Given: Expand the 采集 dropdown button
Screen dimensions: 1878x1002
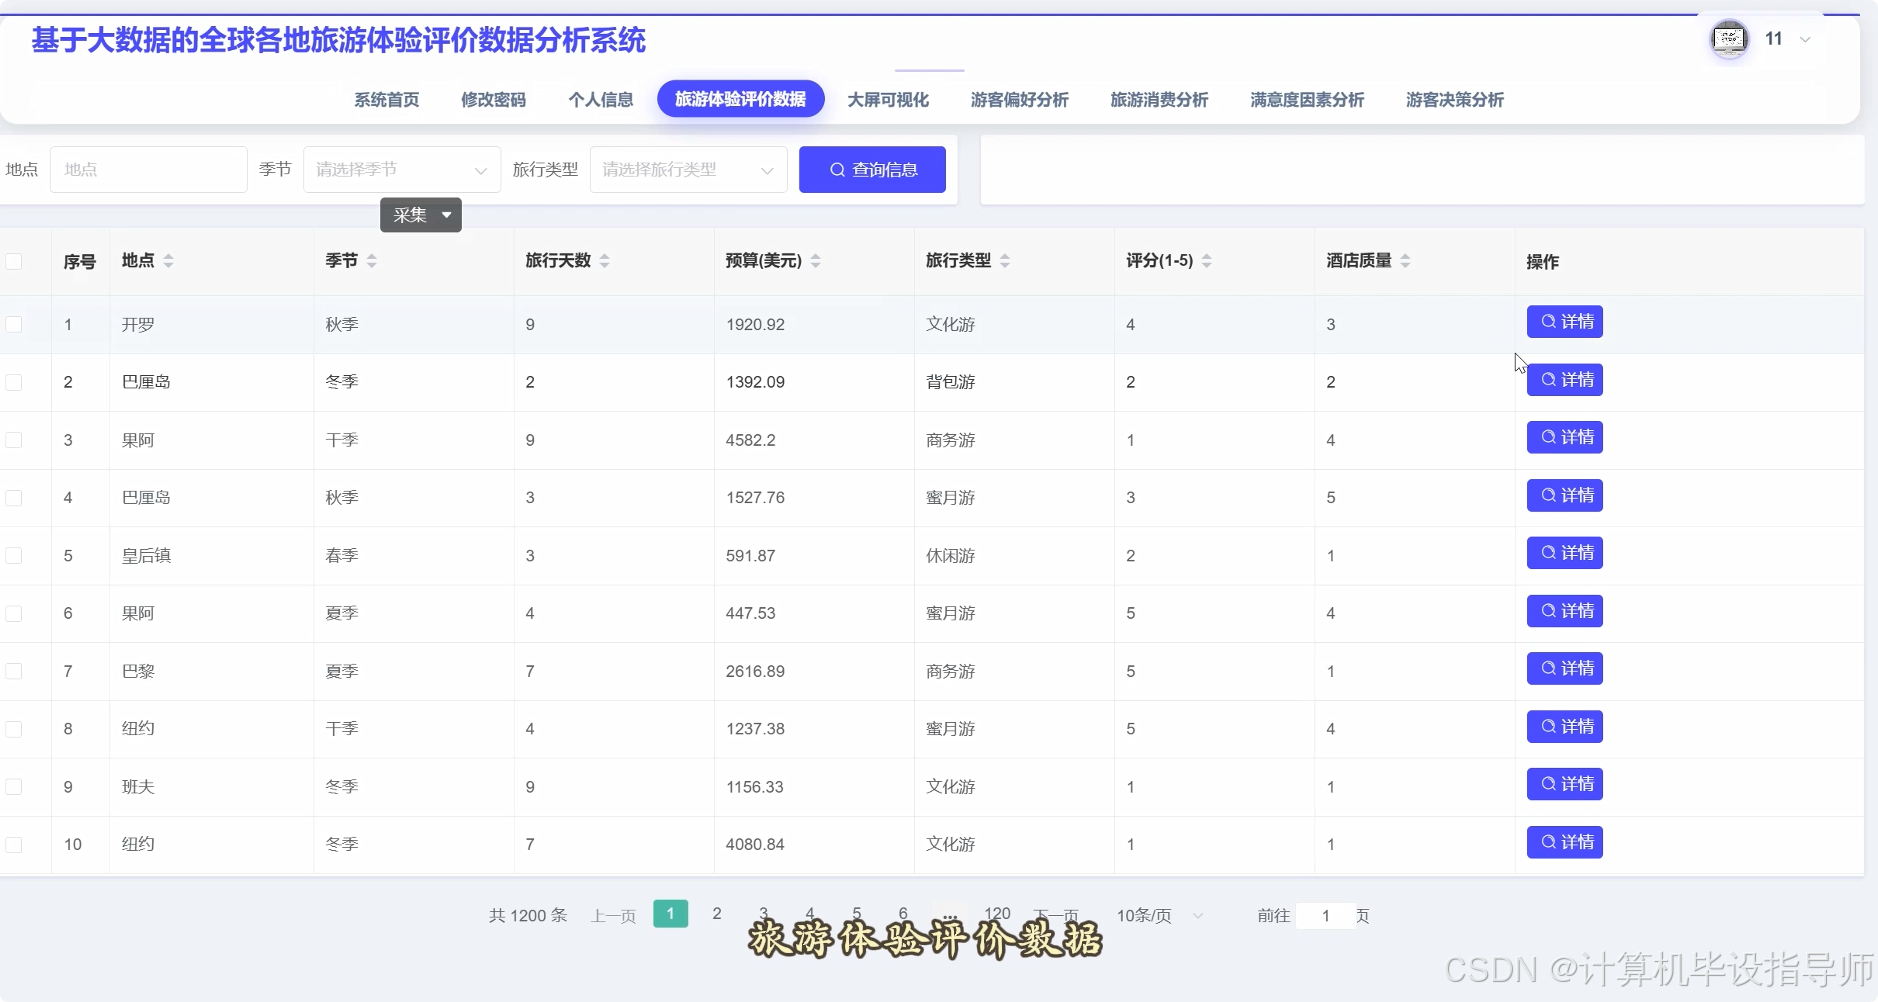Looking at the screenshot, I should 421,215.
